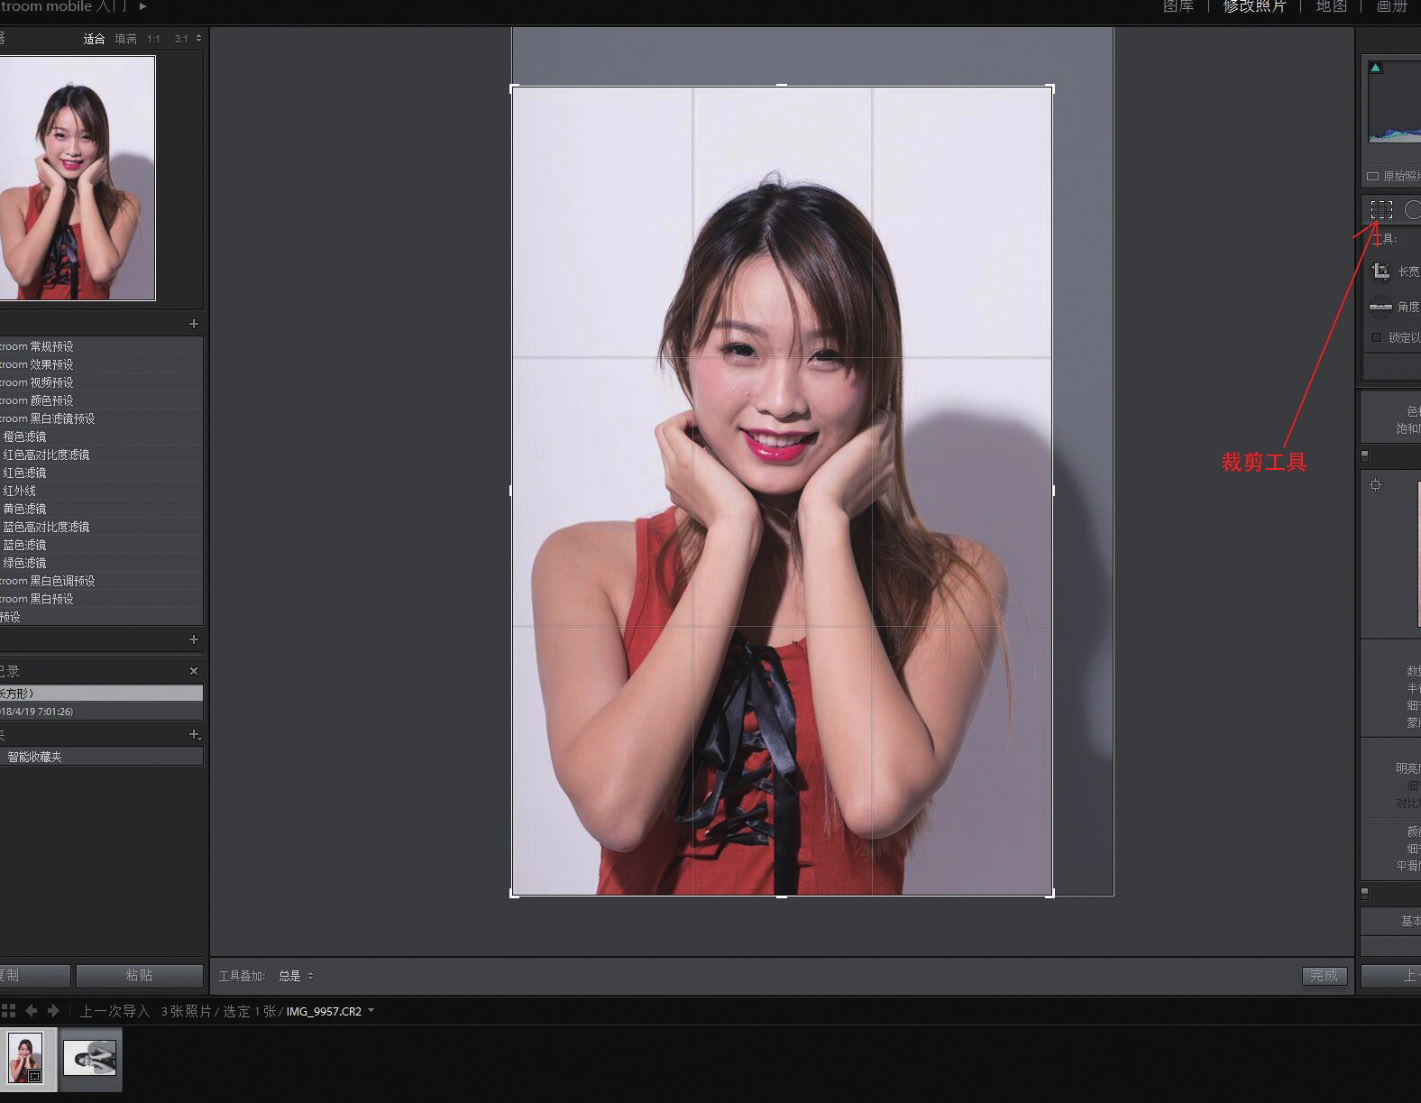Switch to the 地图 Map module

(1330, 7)
